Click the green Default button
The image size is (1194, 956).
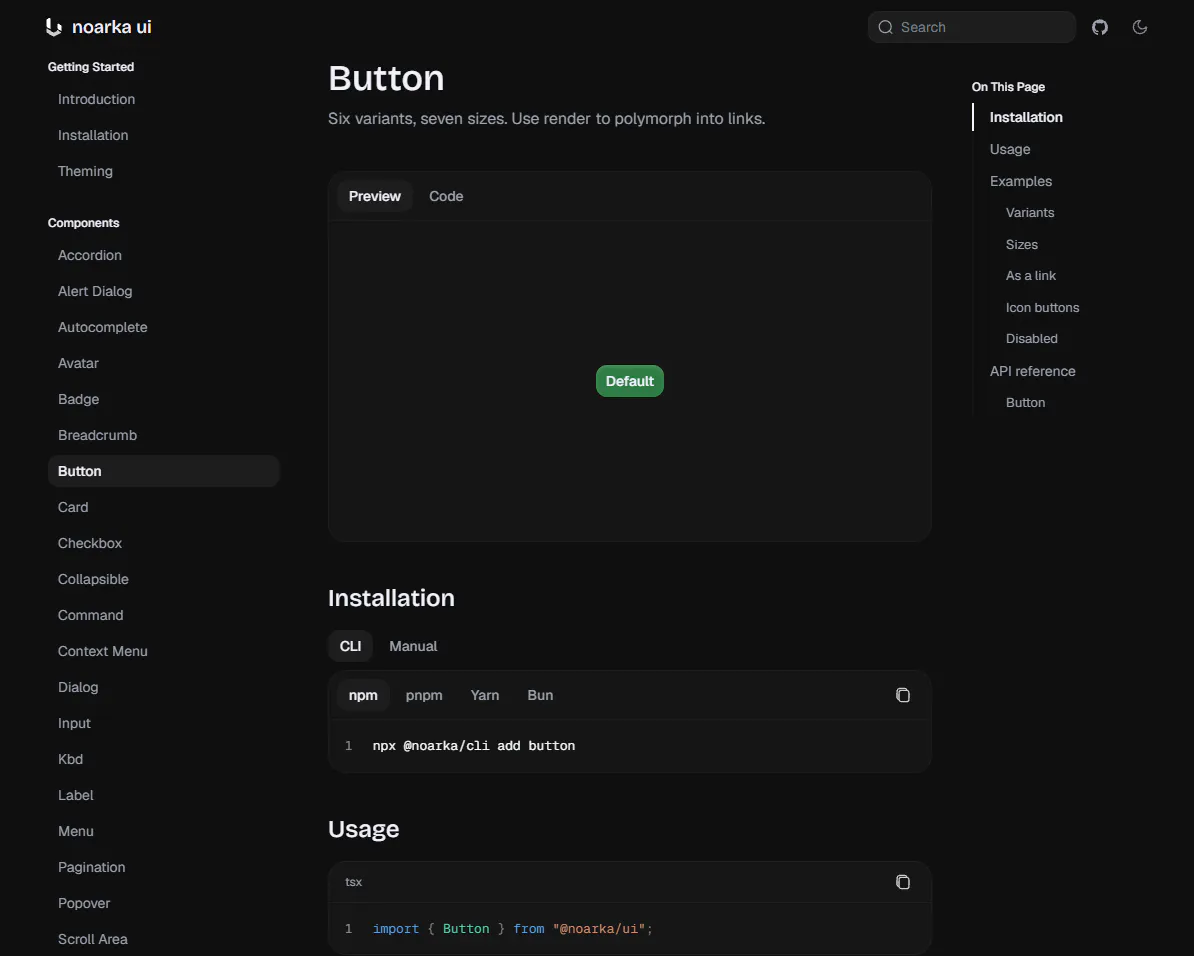pos(630,381)
